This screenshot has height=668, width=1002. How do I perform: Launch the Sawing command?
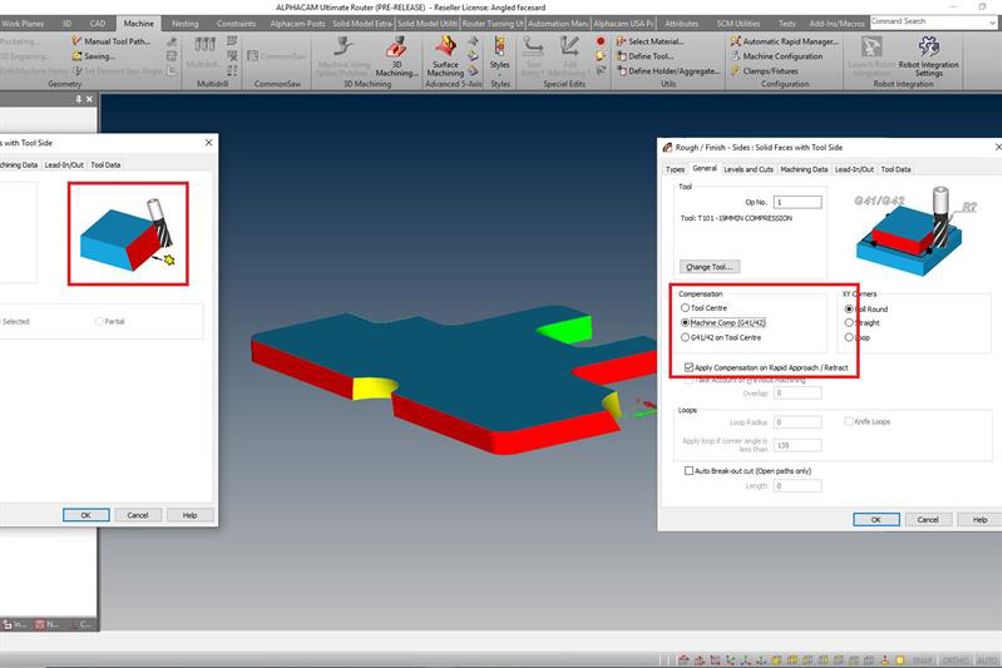pos(93,56)
